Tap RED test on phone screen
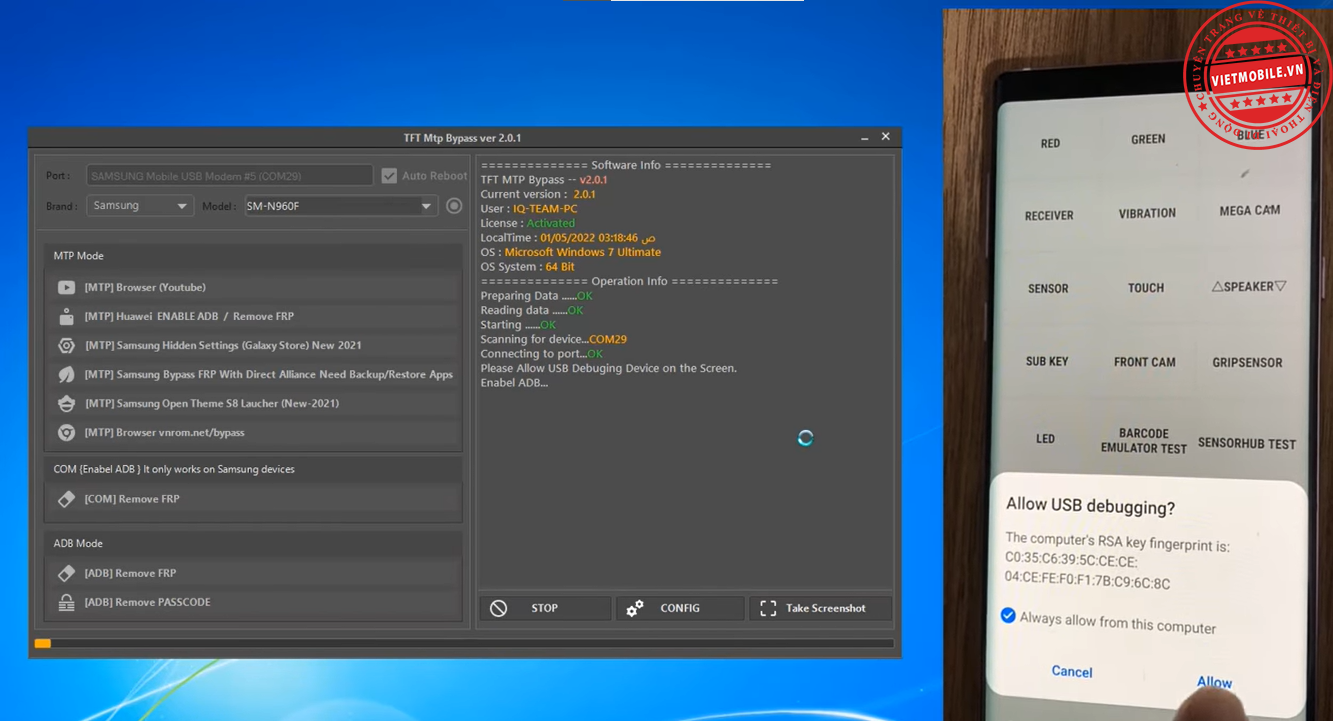This screenshot has width=1333, height=721. tap(1050, 143)
